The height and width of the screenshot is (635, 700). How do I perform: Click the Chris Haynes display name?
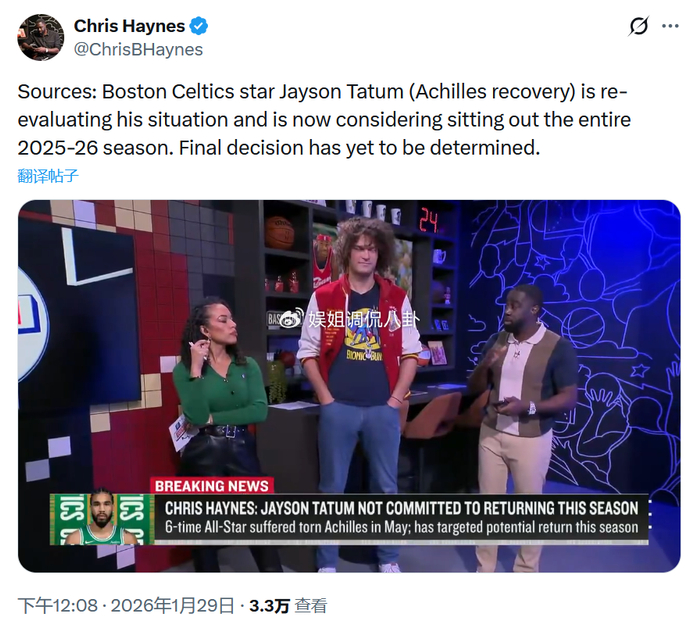point(129,26)
